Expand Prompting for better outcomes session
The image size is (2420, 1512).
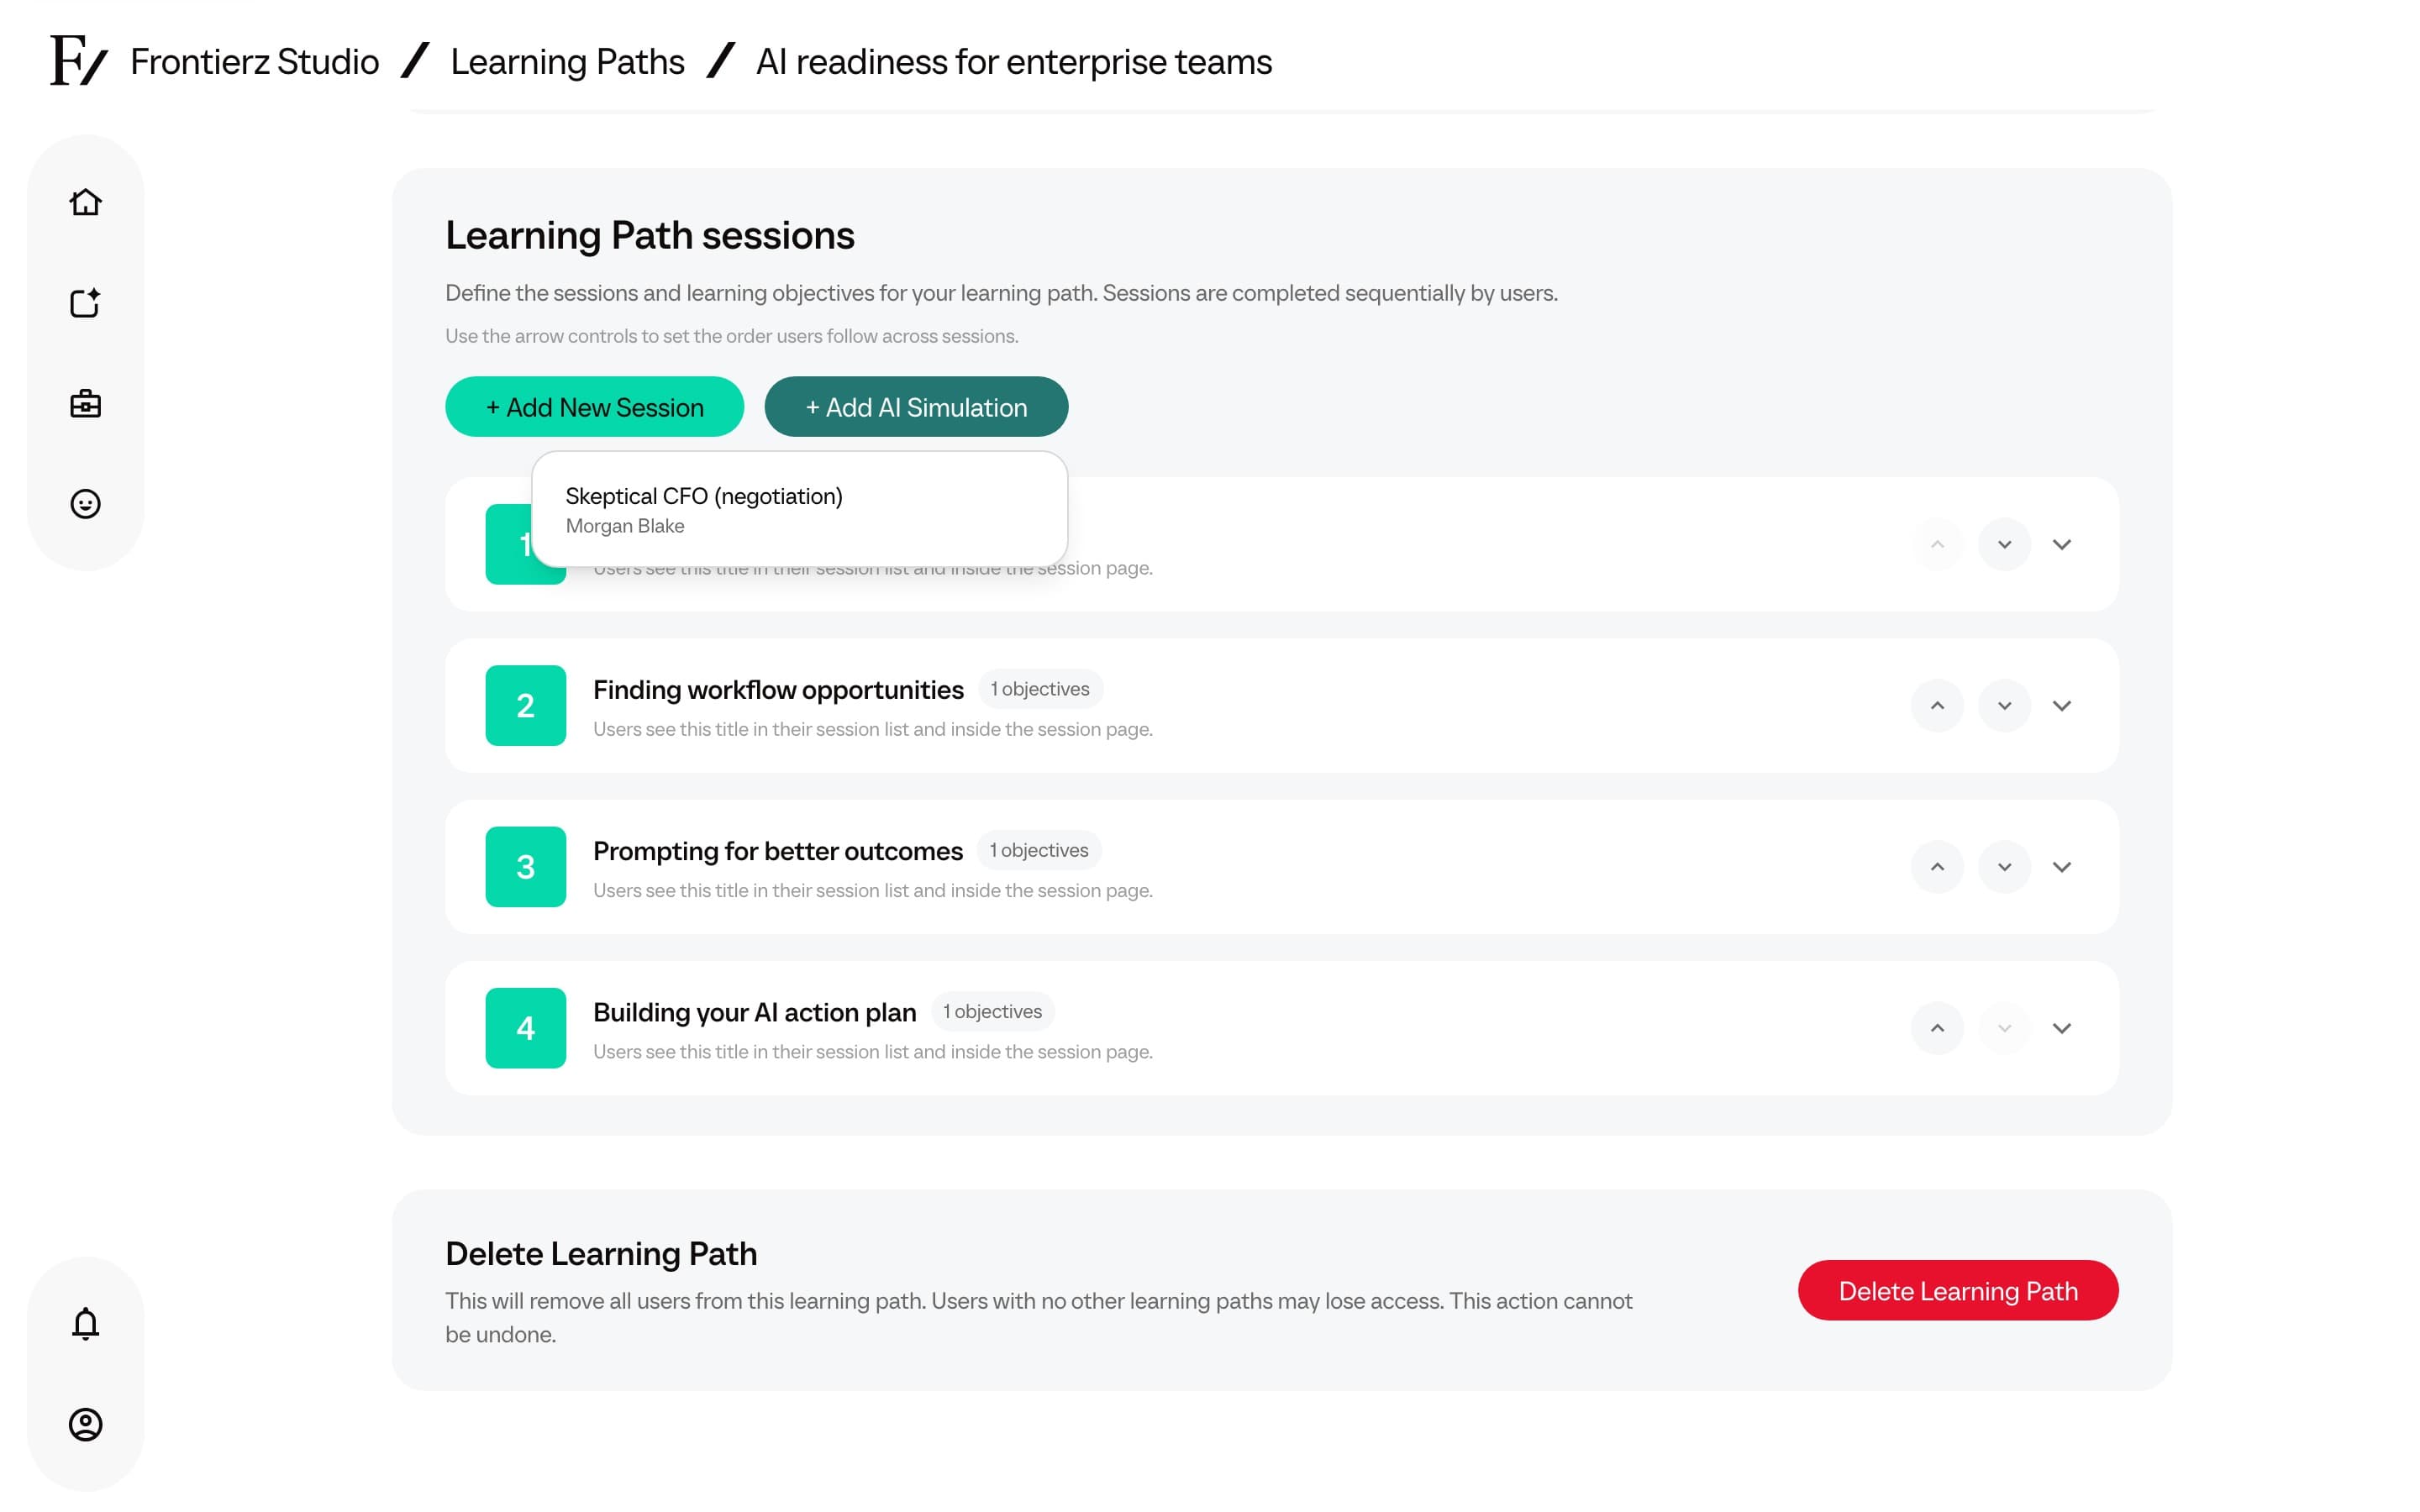point(2062,867)
